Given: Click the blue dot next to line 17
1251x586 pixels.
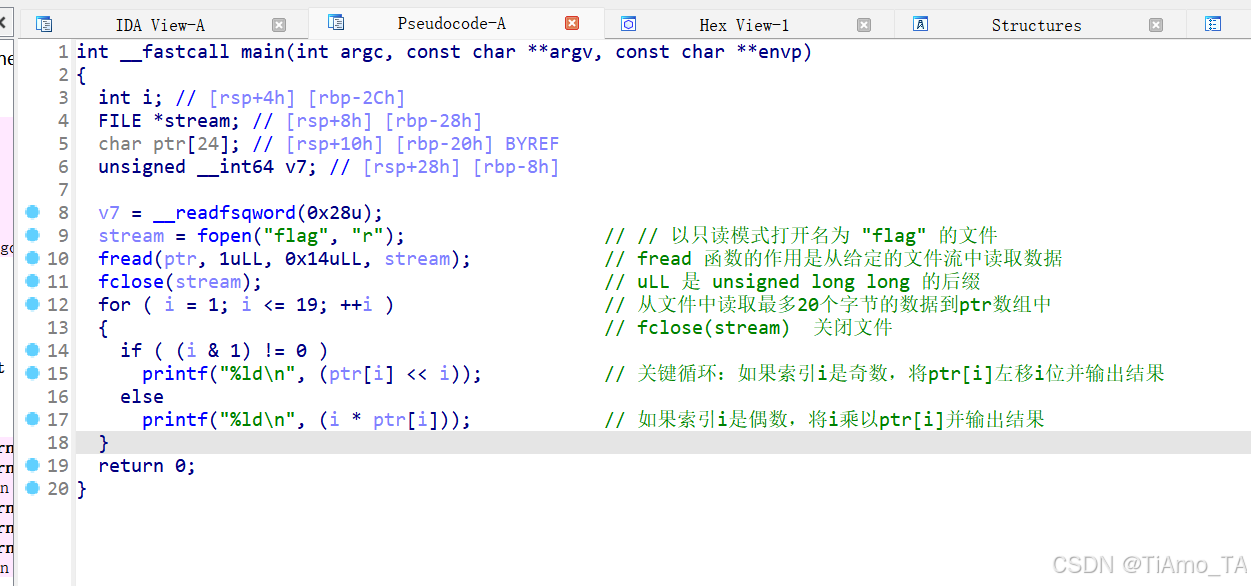Looking at the screenshot, I should click(x=32, y=419).
